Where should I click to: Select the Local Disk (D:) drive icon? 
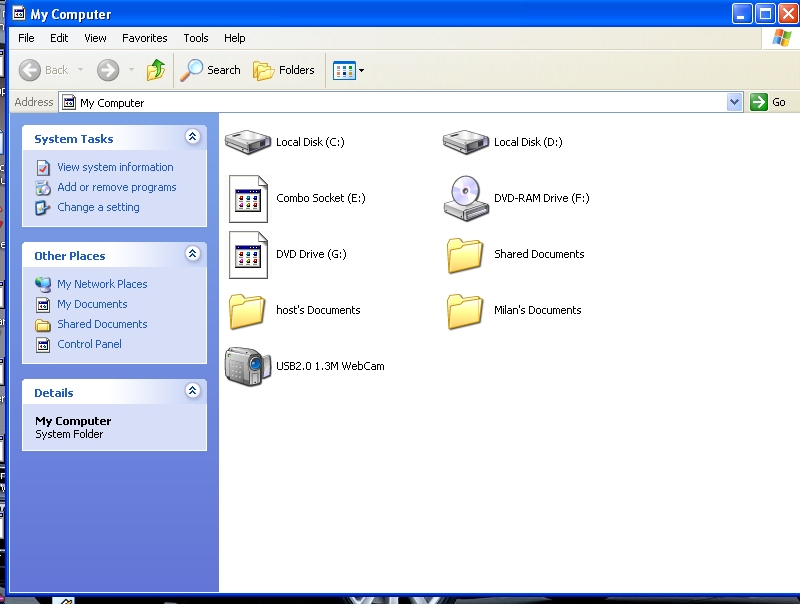(466, 142)
